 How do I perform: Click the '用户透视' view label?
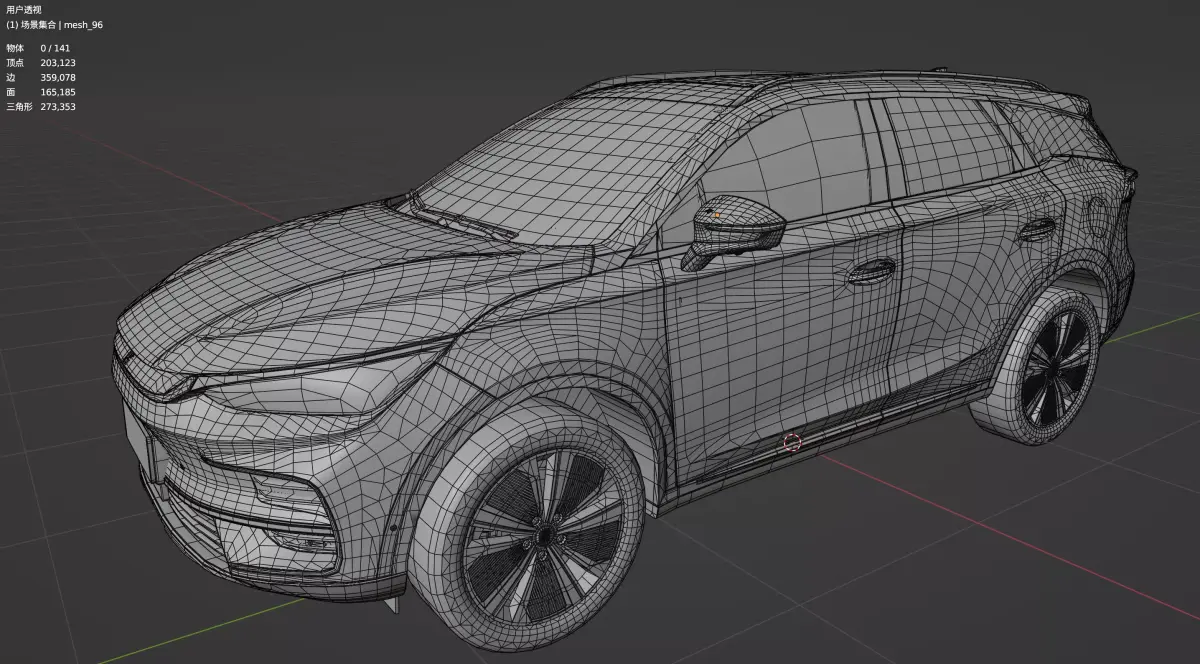(24, 9)
